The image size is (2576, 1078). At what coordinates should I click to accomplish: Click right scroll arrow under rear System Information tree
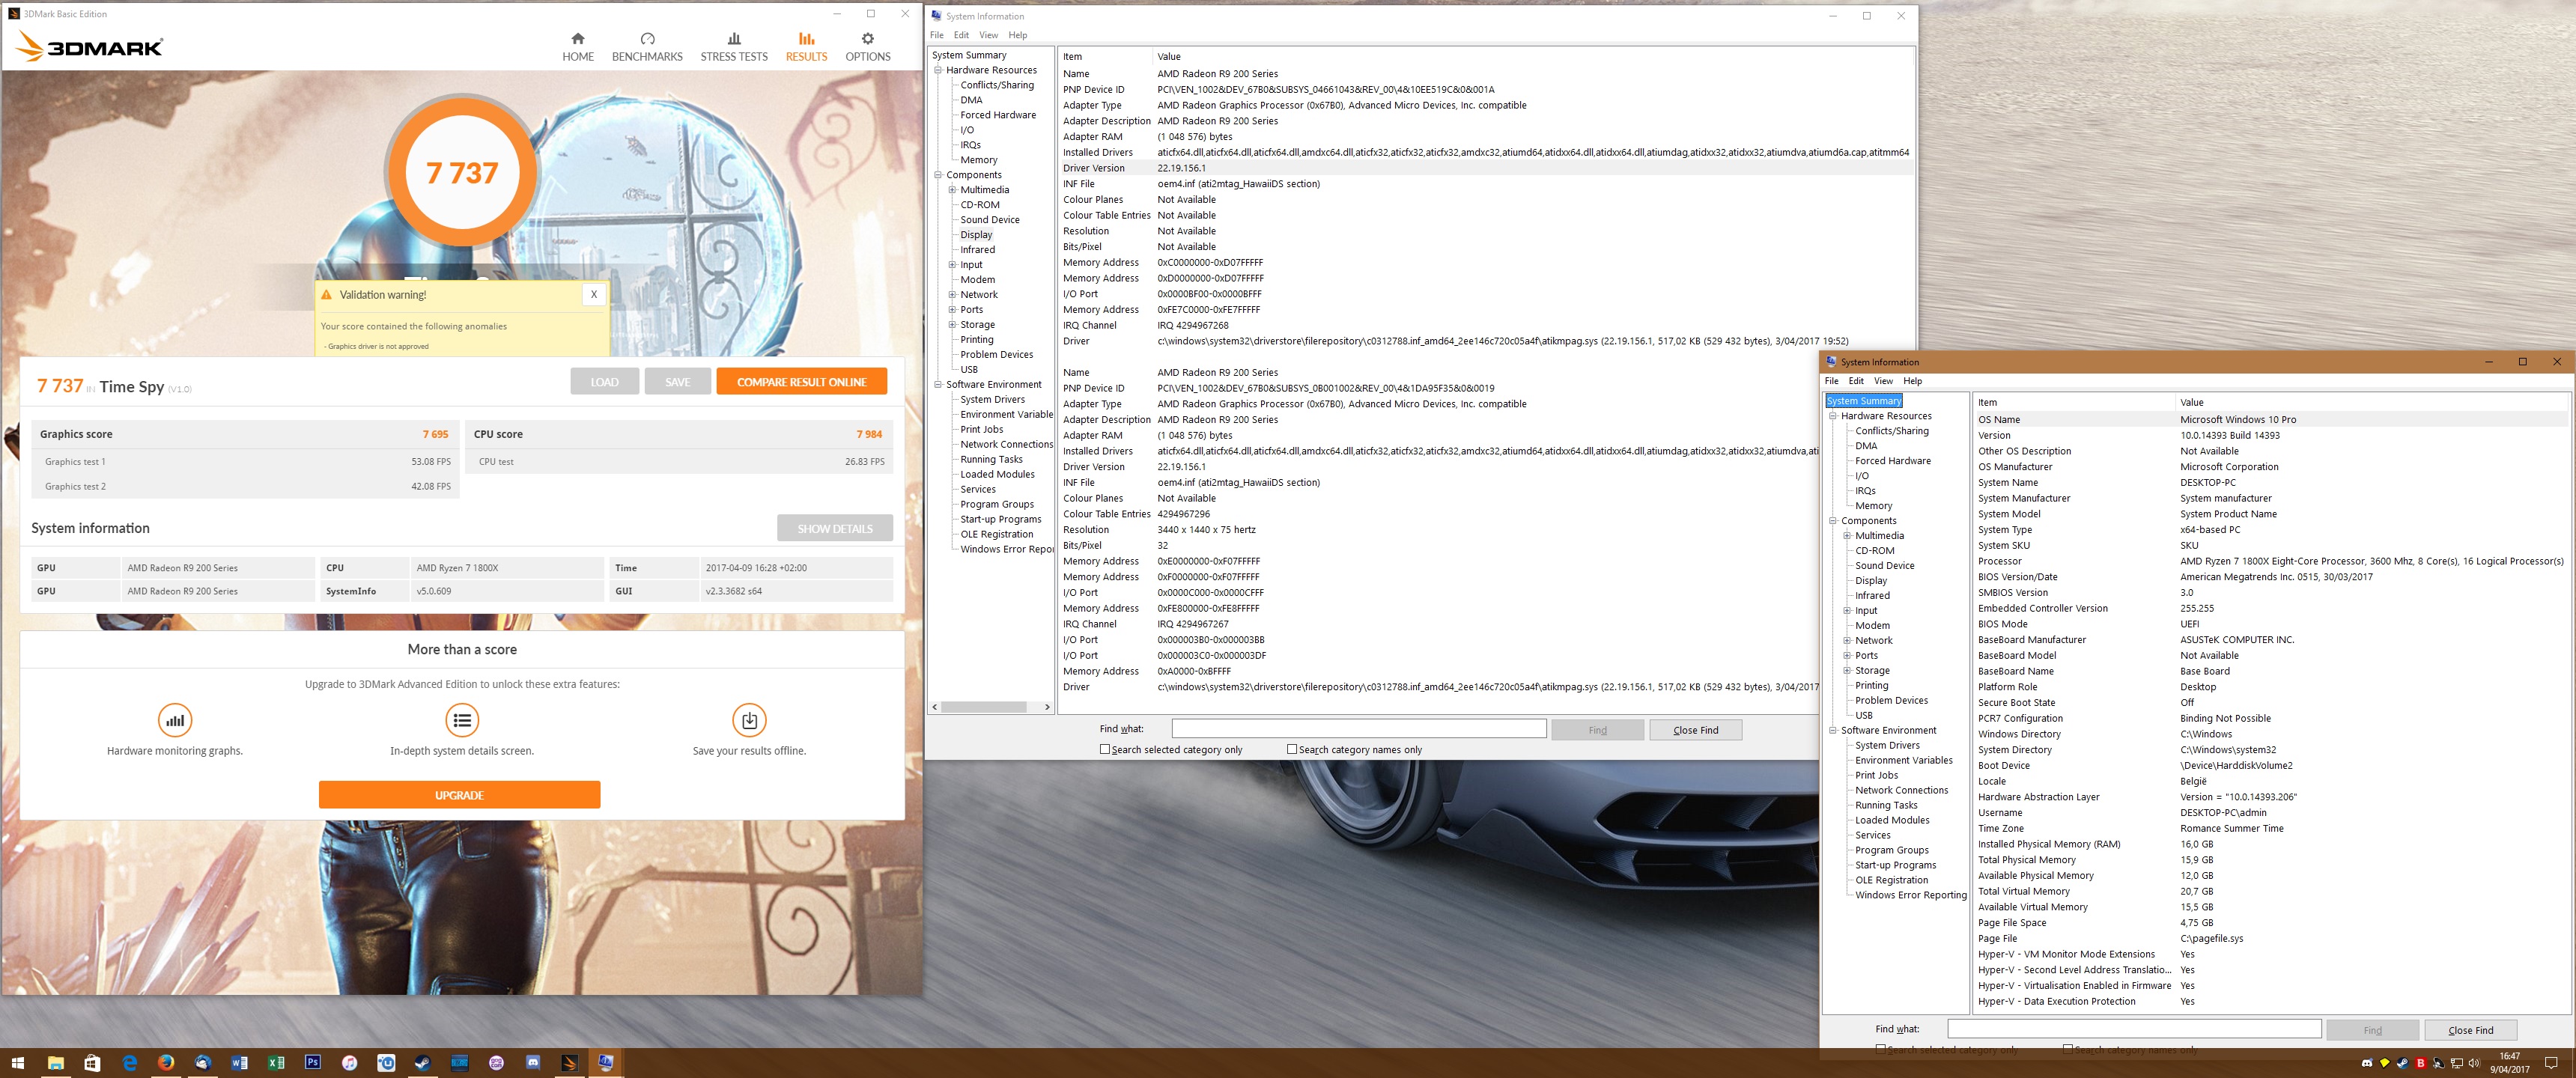[1047, 707]
